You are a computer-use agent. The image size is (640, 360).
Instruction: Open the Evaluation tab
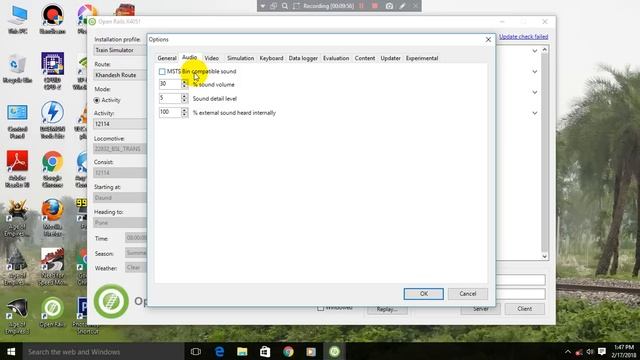336,58
